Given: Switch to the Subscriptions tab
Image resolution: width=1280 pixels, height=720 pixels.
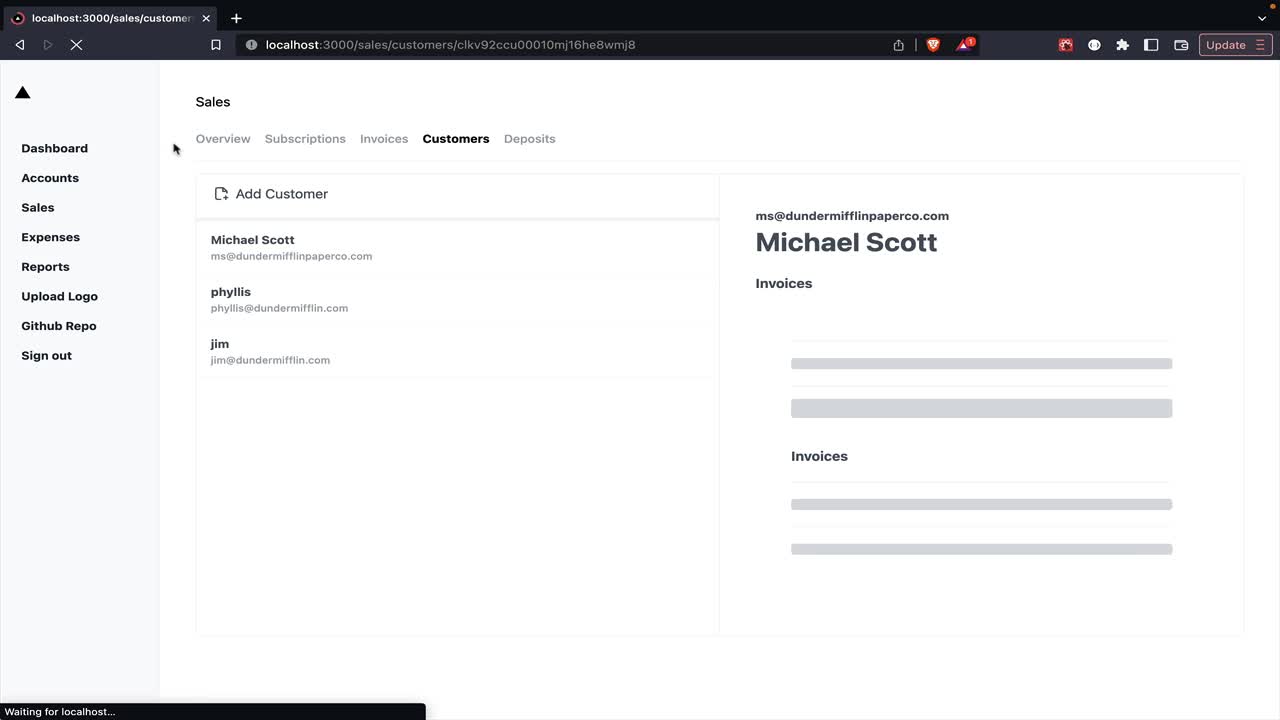Looking at the screenshot, I should (x=305, y=139).
